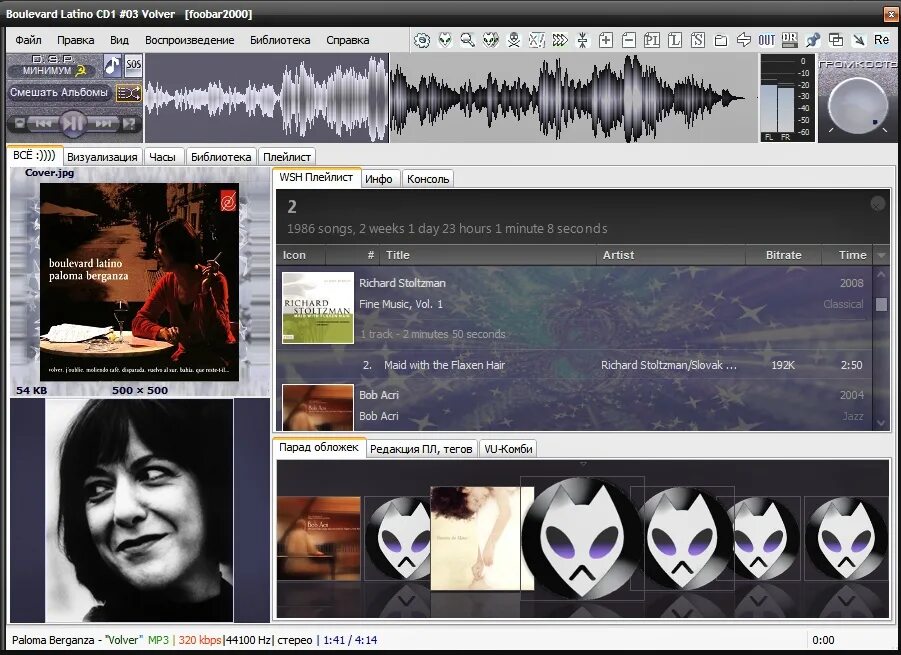Click the playlist header dropdown arrow after Time
Viewport: 901px width, 655px height.
[881, 255]
